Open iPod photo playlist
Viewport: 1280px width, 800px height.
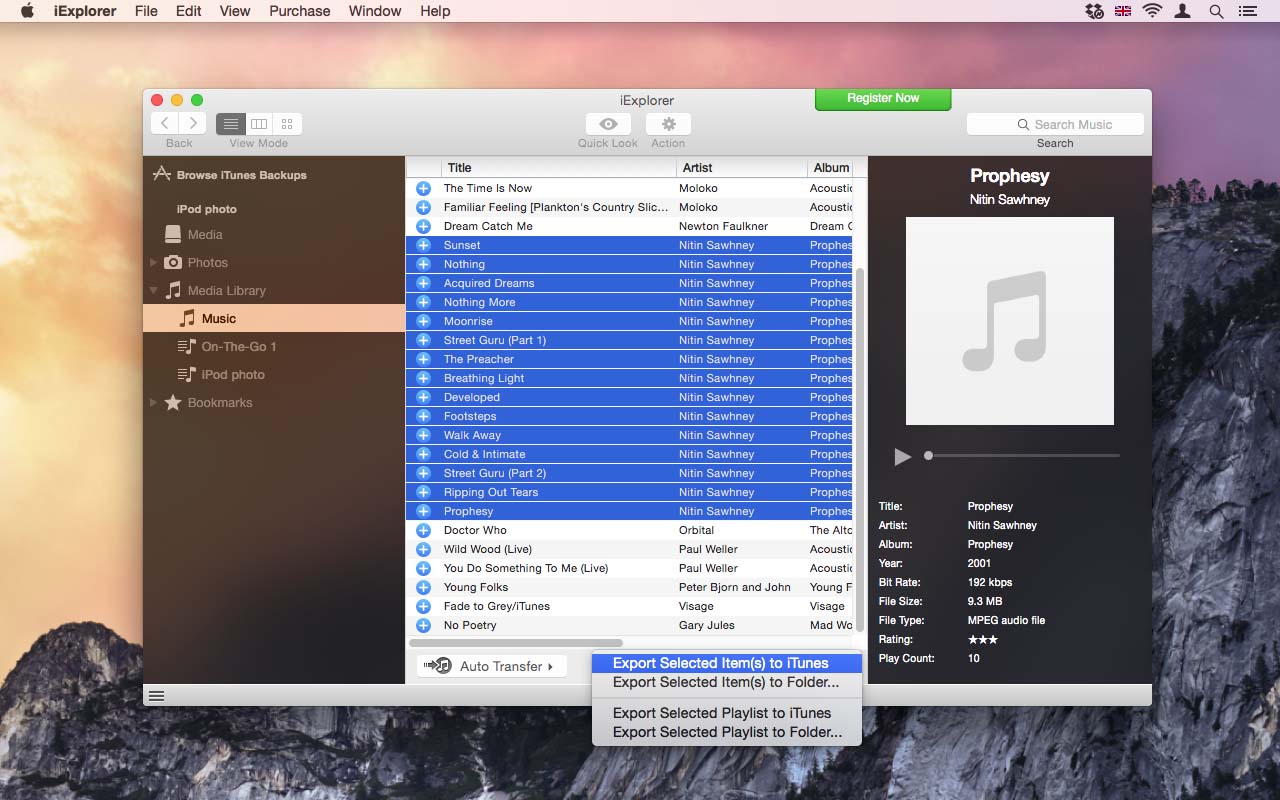232,374
